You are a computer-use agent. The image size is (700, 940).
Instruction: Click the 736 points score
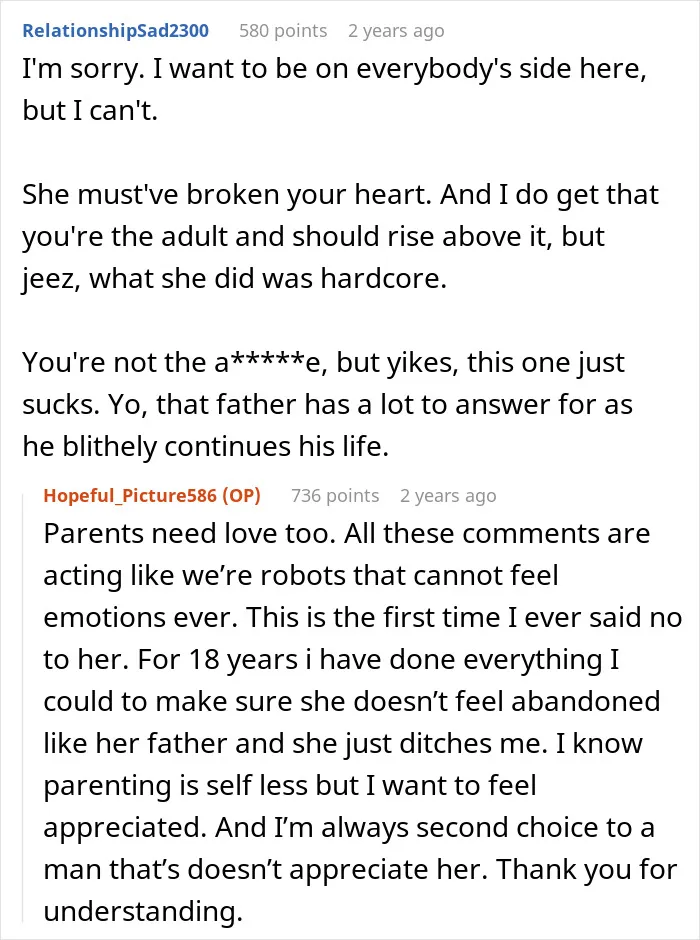click(x=335, y=496)
